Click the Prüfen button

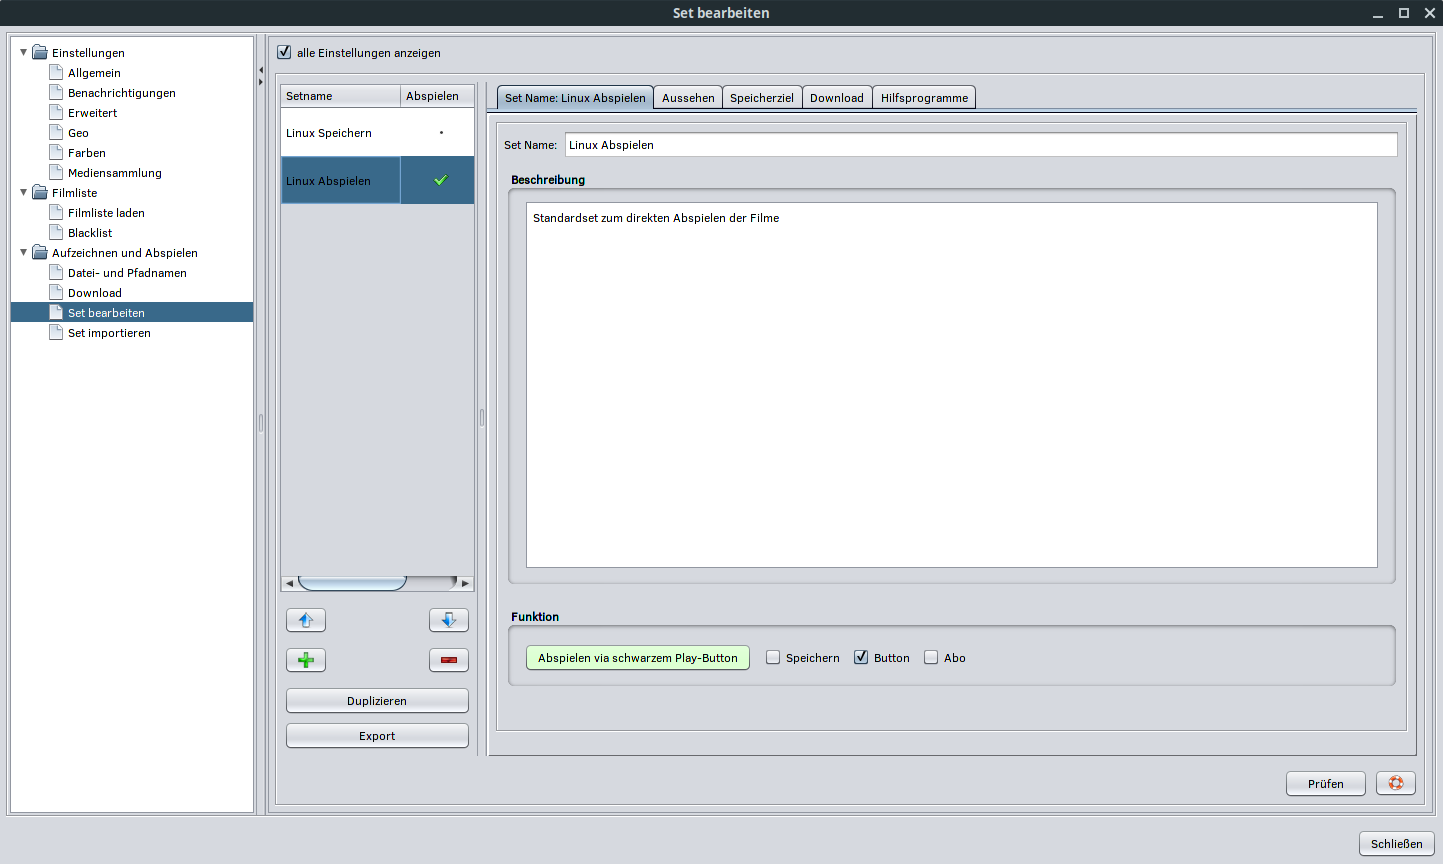click(1325, 784)
